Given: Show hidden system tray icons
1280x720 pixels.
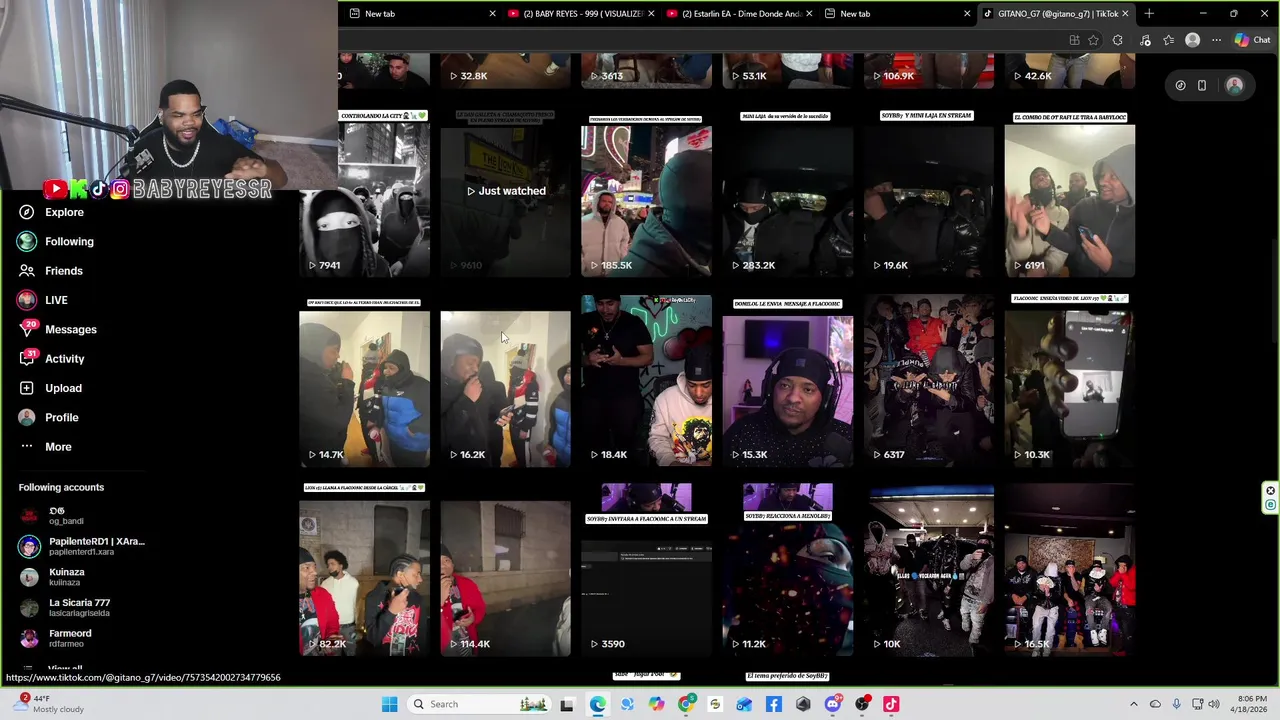Looking at the screenshot, I should 1133,704.
